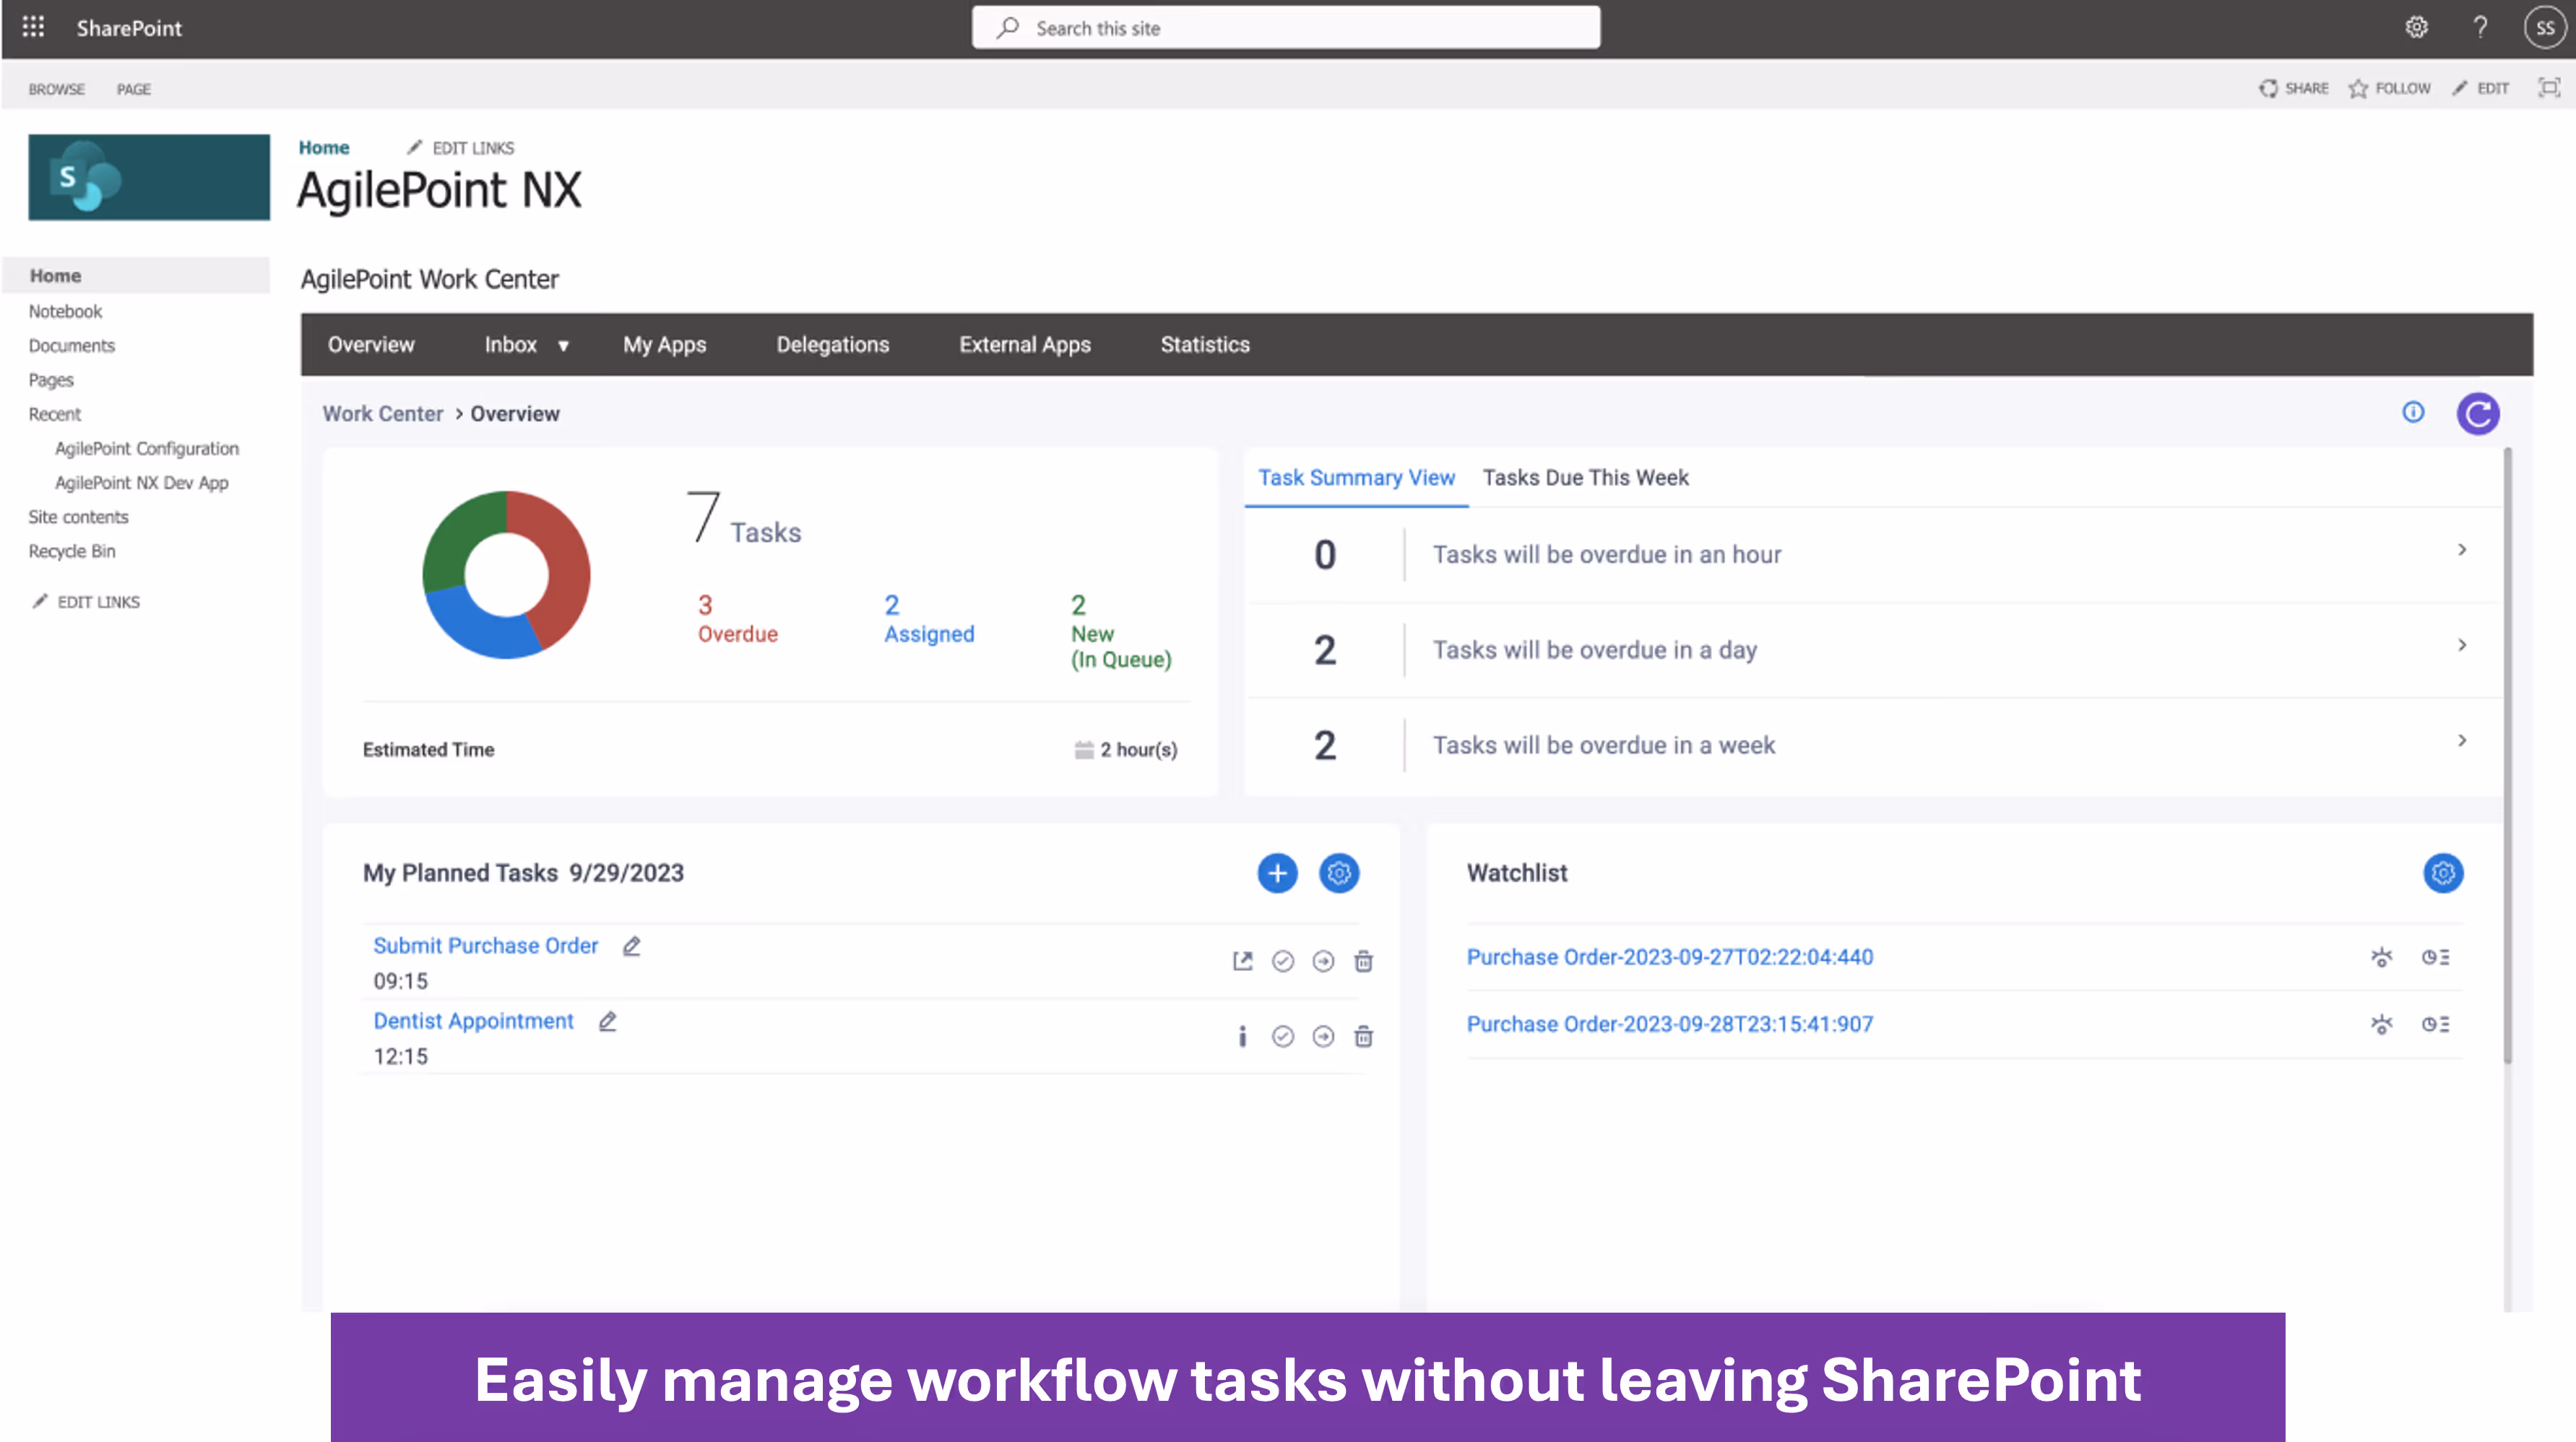This screenshot has height=1442, width=2576.
Task: Expand tasks overdue in an hour
Action: [x=2462, y=549]
